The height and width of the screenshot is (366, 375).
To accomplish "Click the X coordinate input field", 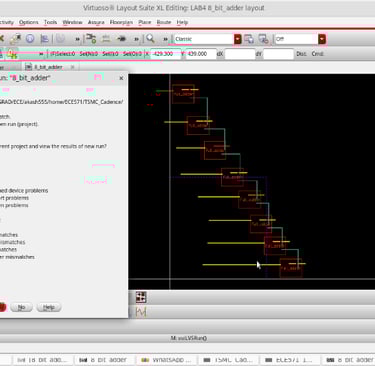I will pos(166,54).
